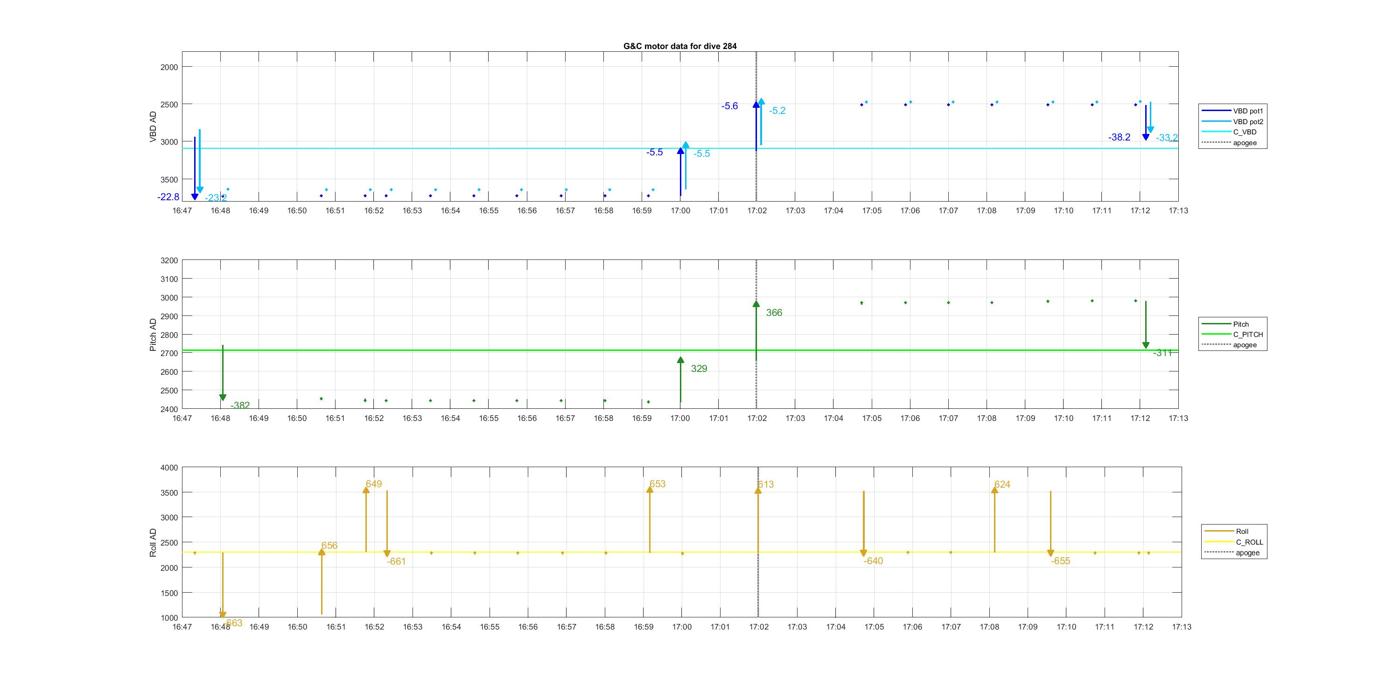This screenshot has height=693, width=1400.
Task: Click the '-33.2' annotation in VBD plot
Action: (1167, 138)
